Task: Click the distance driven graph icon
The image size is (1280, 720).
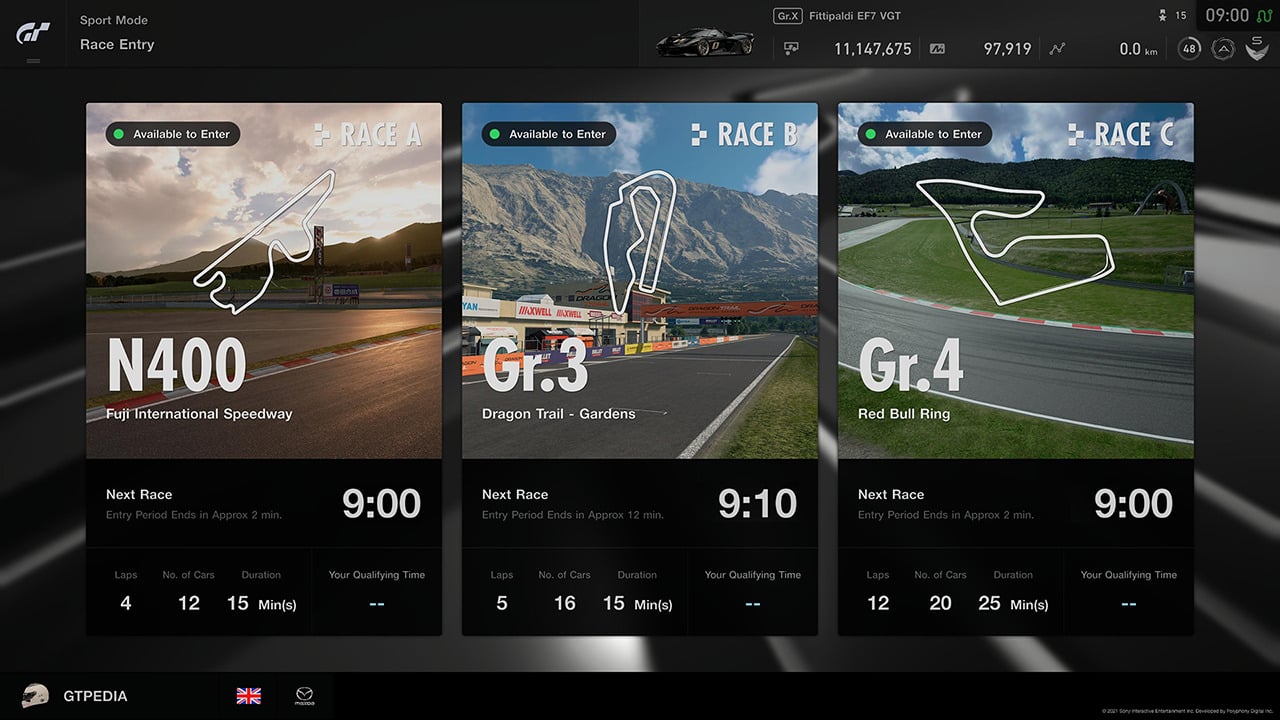Action: point(1057,48)
